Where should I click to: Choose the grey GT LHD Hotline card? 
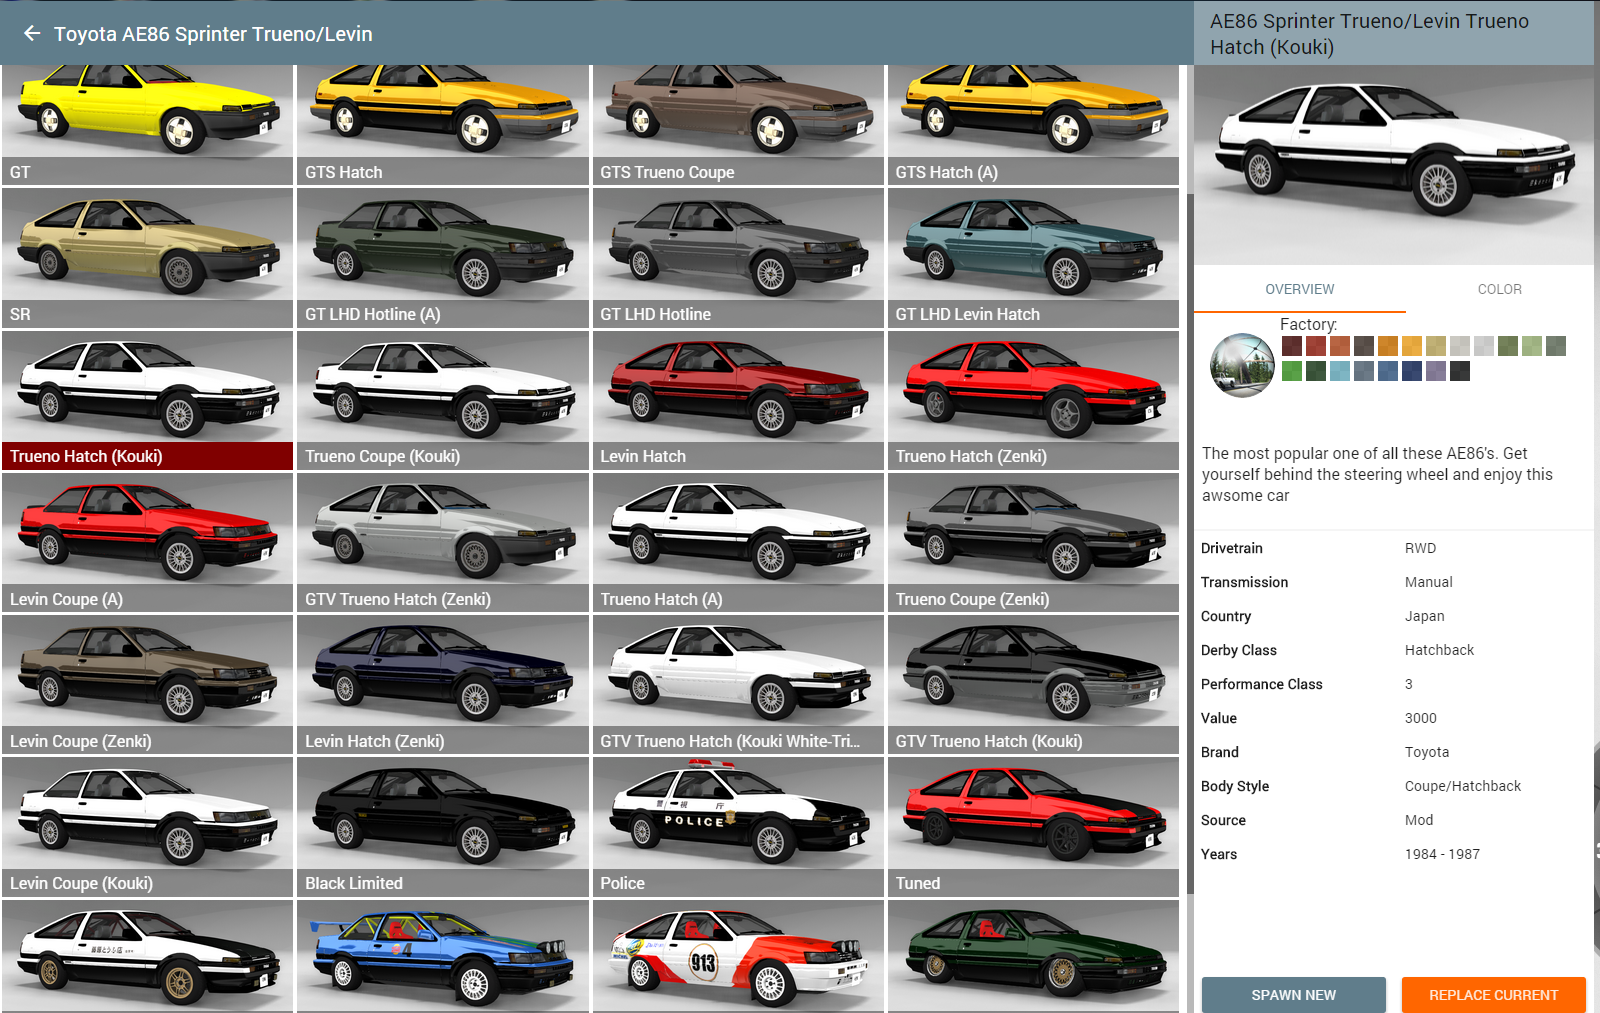click(738, 258)
